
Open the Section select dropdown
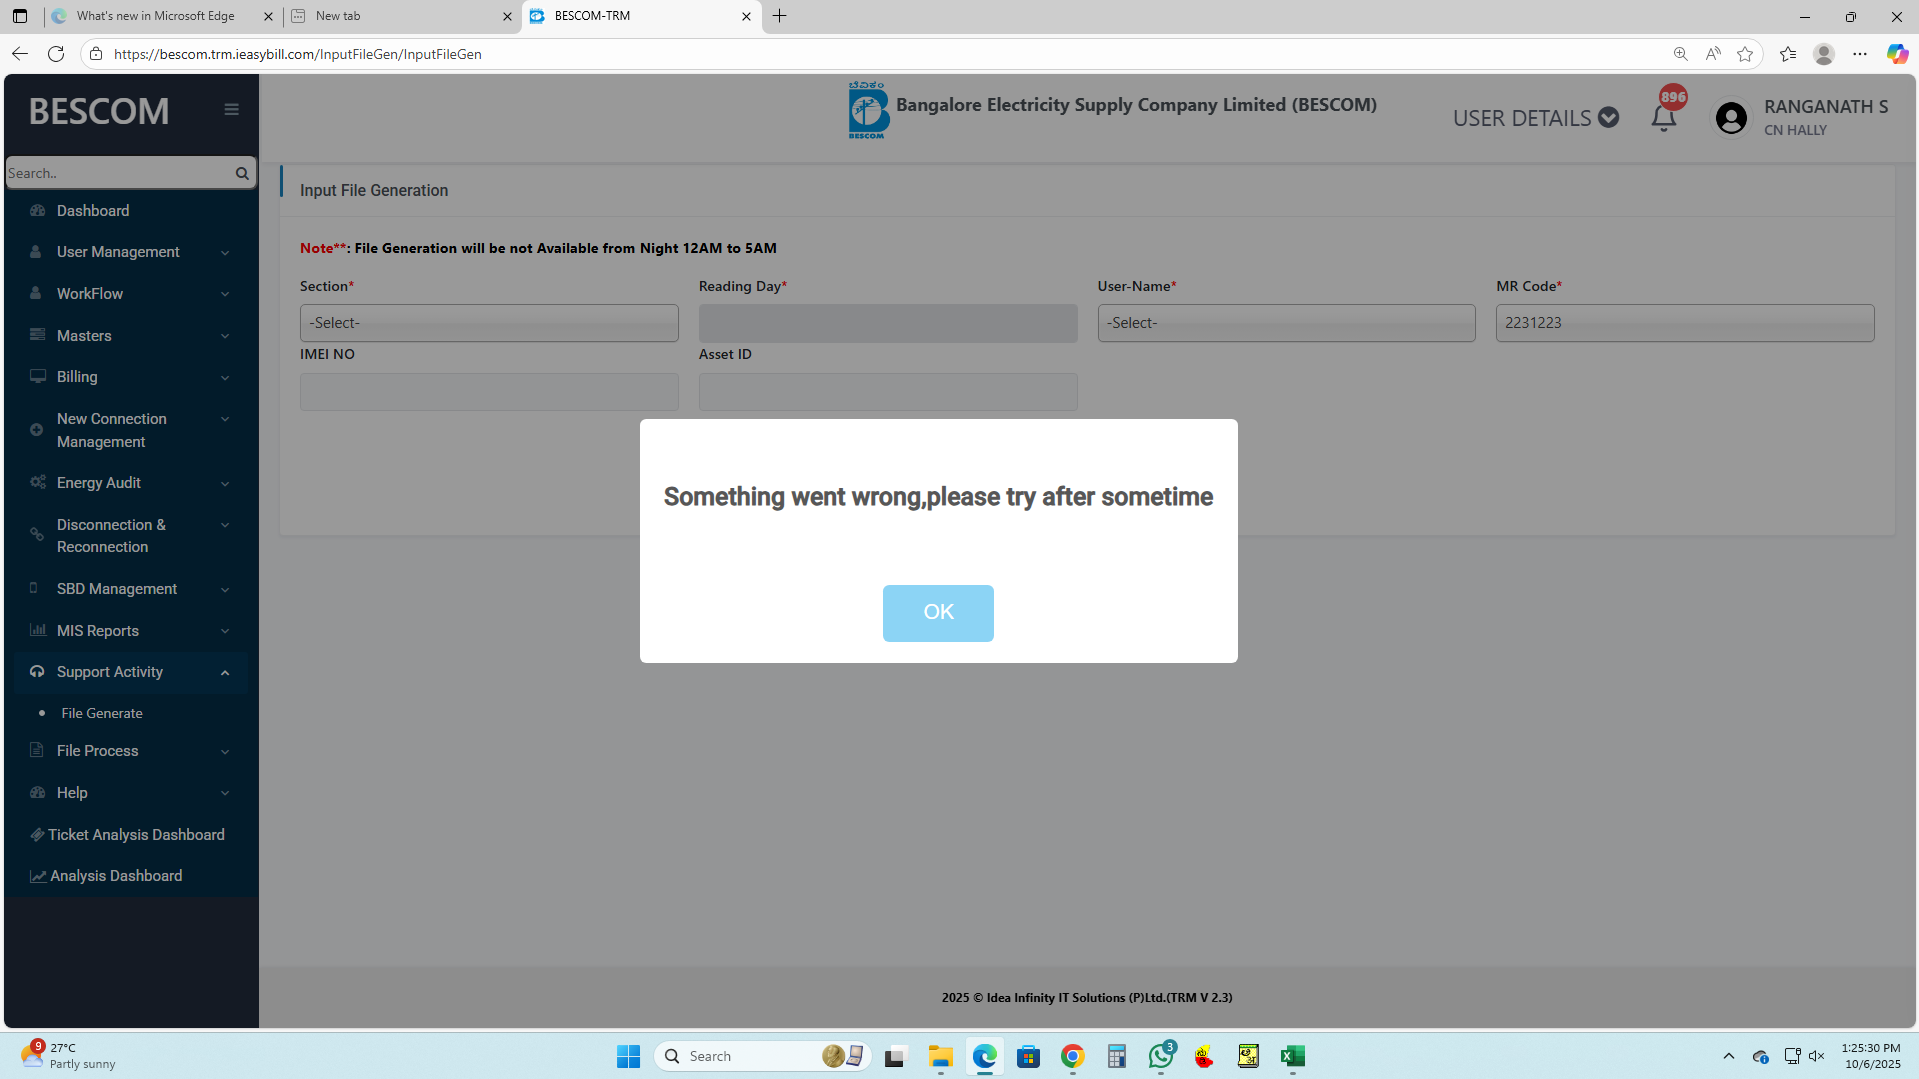489,323
